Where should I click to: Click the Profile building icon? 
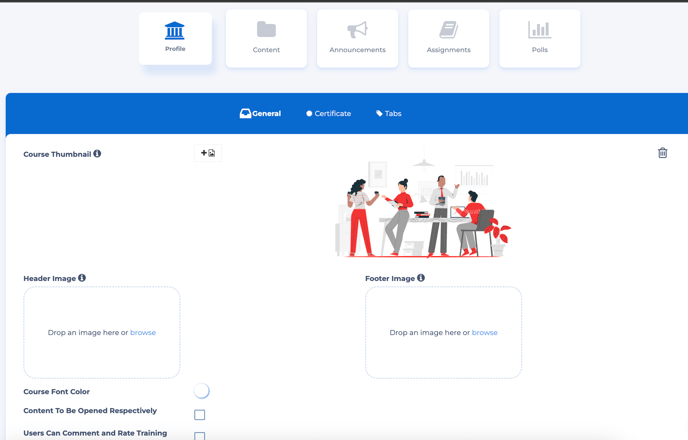(175, 30)
